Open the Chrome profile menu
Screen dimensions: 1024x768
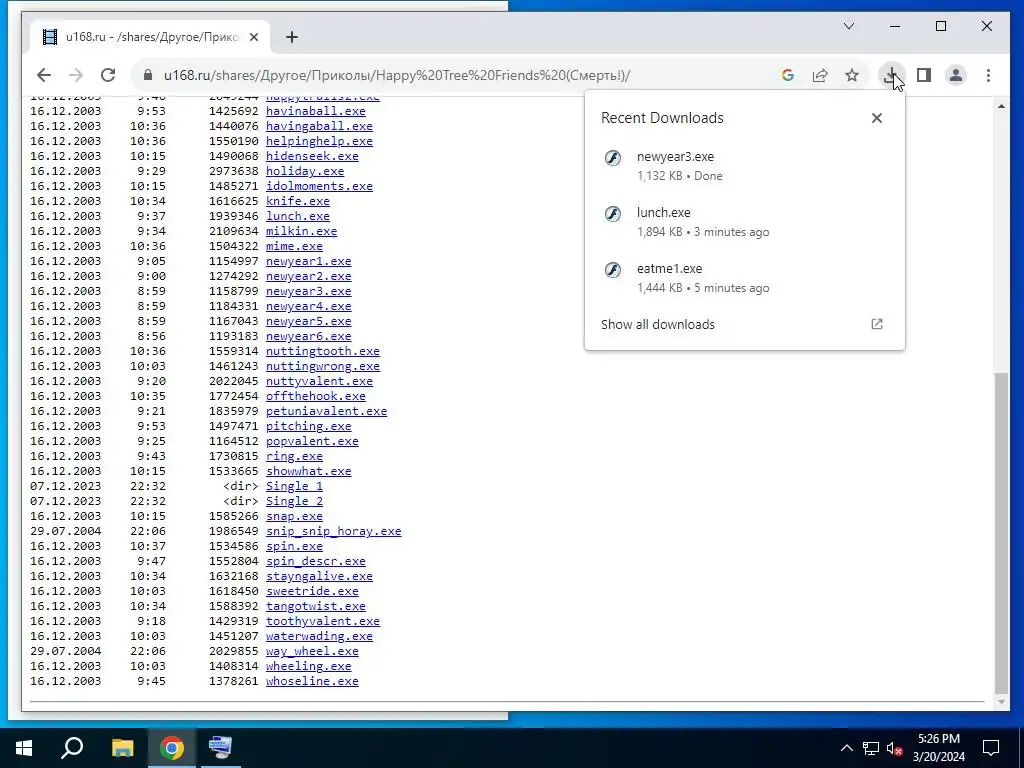(955, 75)
